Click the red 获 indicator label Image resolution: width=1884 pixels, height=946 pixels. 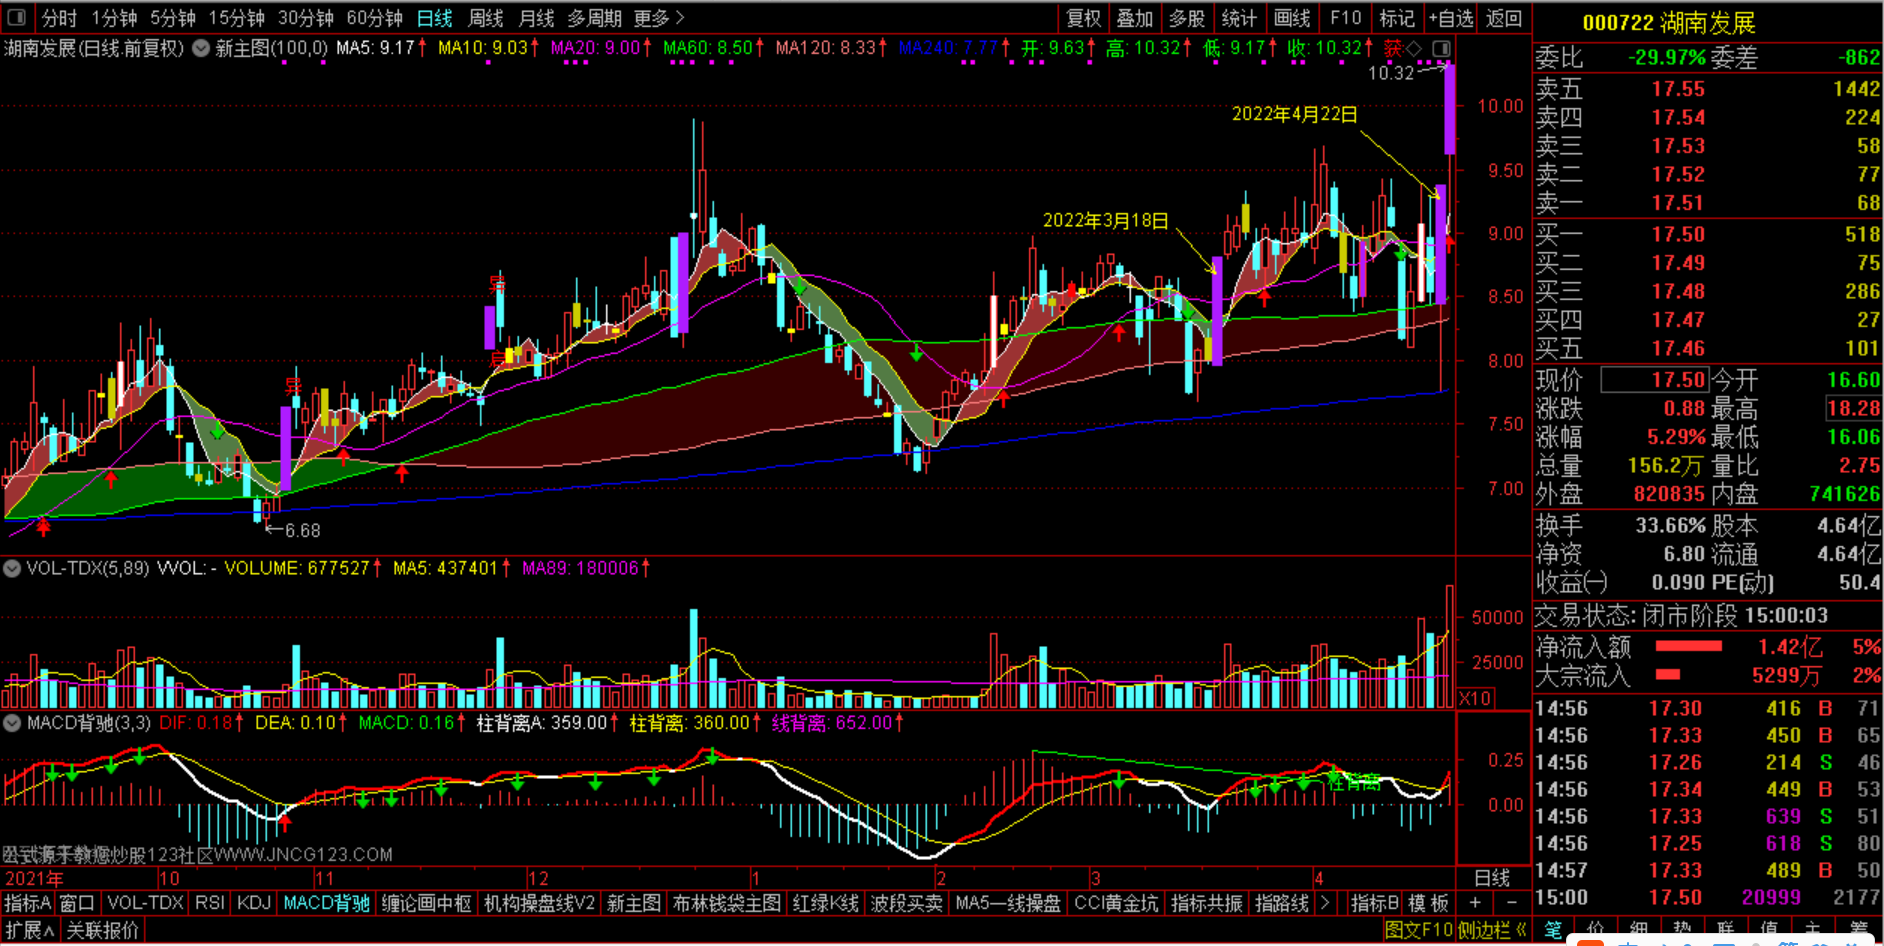click(1393, 48)
